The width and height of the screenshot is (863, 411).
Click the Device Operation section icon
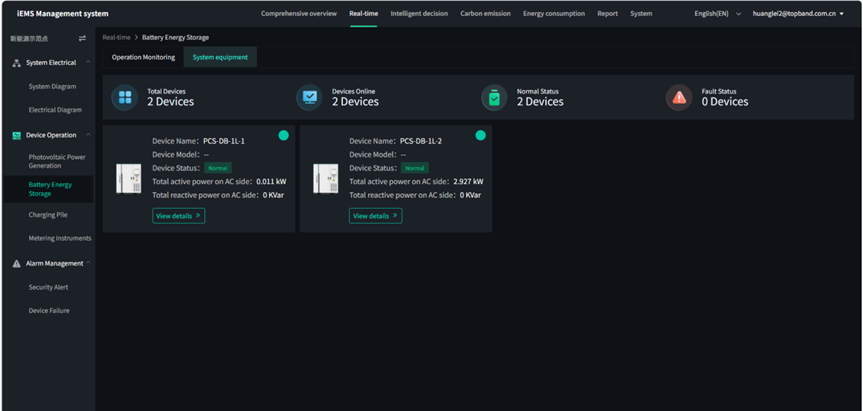point(16,135)
